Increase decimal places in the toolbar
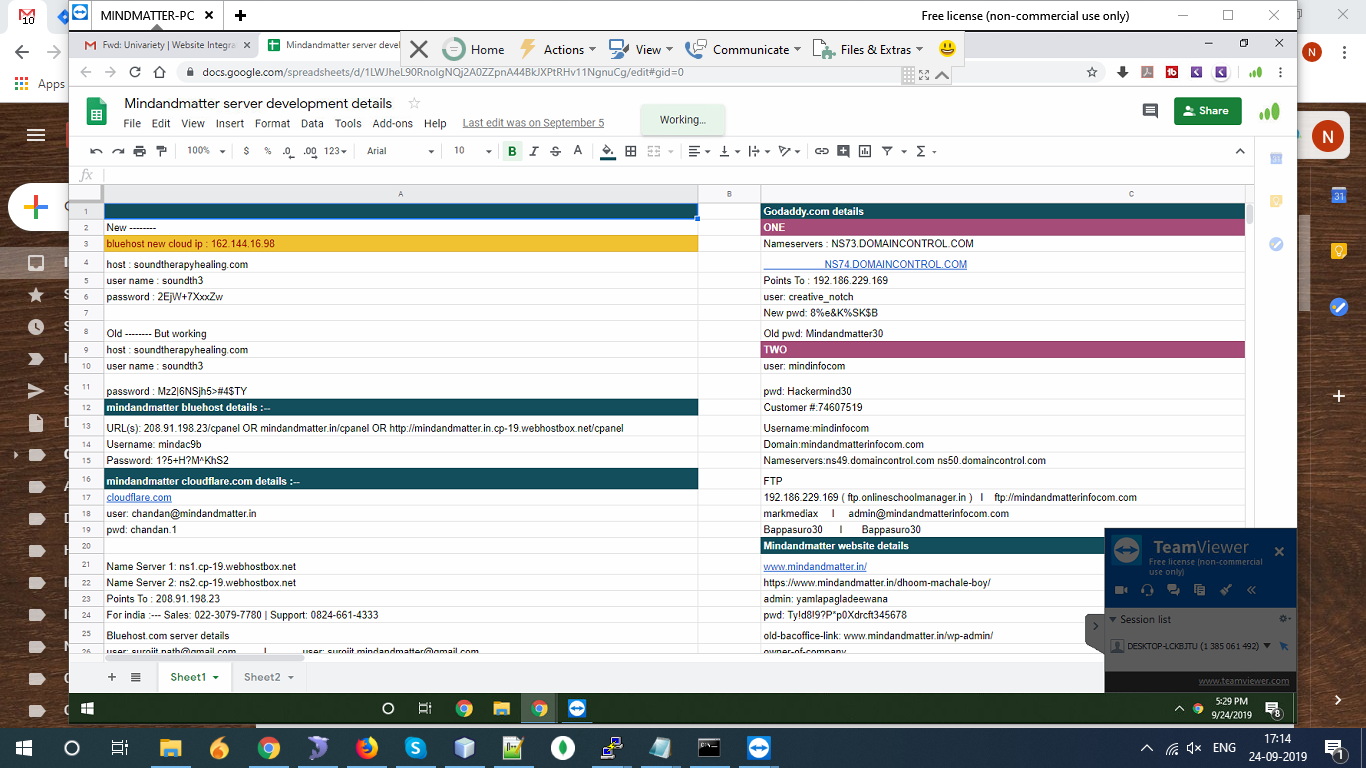The height and width of the screenshot is (768, 1366). [x=310, y=151]
